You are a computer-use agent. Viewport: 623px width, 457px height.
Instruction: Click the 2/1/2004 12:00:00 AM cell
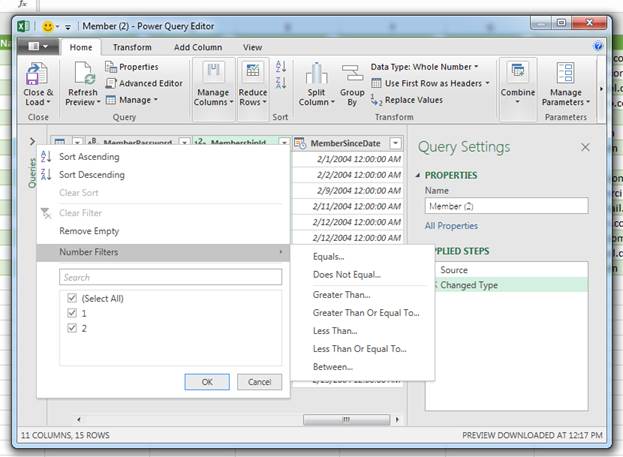(348, 159)
